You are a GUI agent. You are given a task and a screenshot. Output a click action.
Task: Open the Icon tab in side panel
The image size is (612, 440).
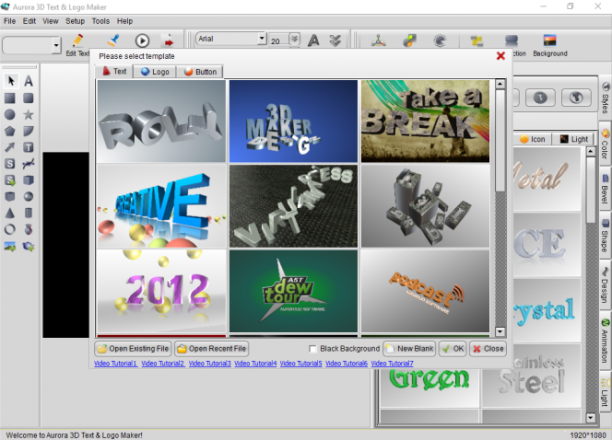click(x=532, y=139)
